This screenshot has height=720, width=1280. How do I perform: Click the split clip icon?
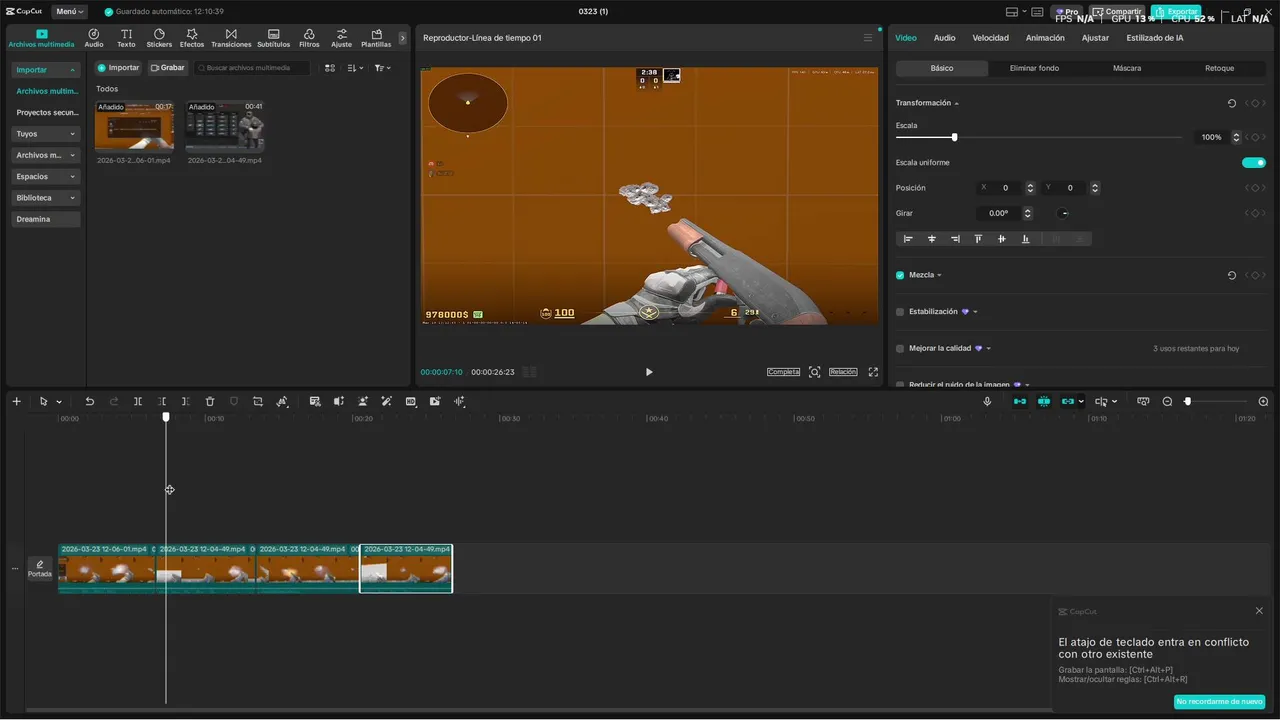(138, 401)
